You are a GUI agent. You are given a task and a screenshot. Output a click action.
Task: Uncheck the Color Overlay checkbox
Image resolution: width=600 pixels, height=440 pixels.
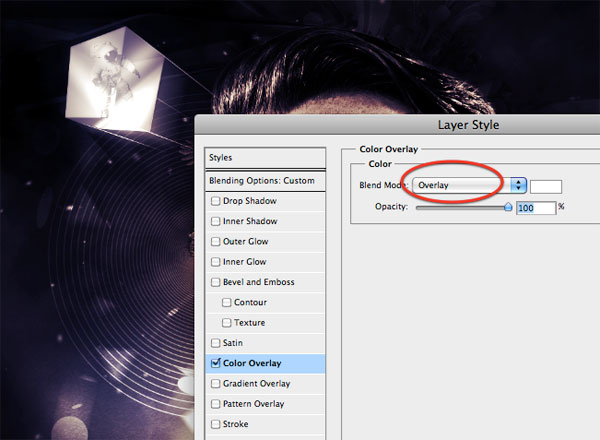pos(216,363)
